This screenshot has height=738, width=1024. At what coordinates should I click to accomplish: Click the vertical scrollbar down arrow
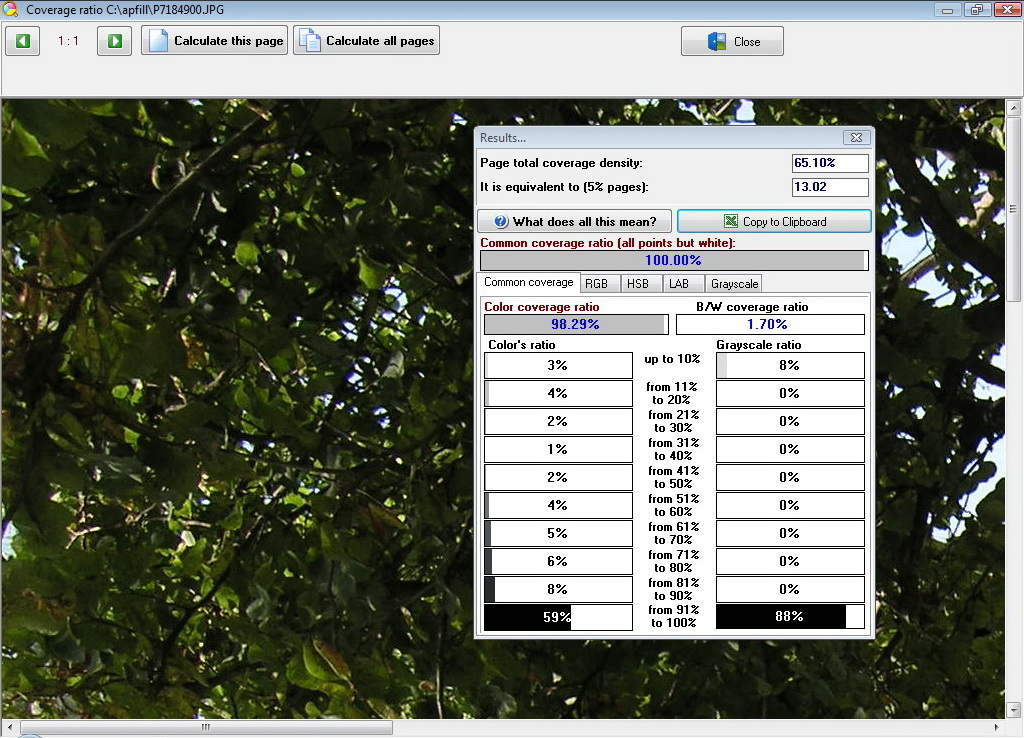[1013, 709]
